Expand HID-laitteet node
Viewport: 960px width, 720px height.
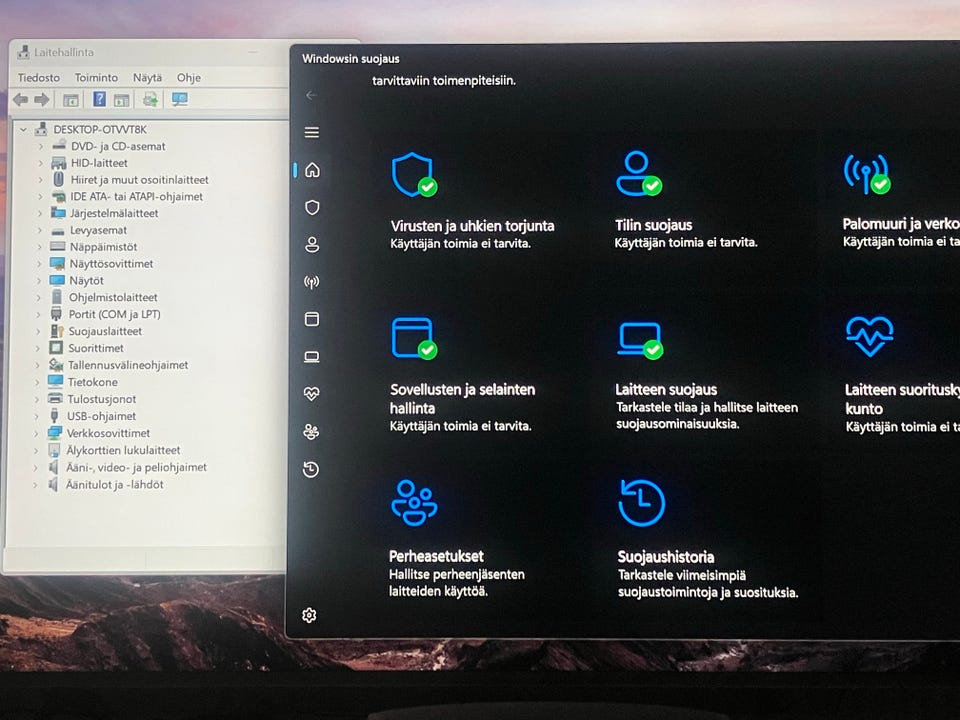point(41,163)
